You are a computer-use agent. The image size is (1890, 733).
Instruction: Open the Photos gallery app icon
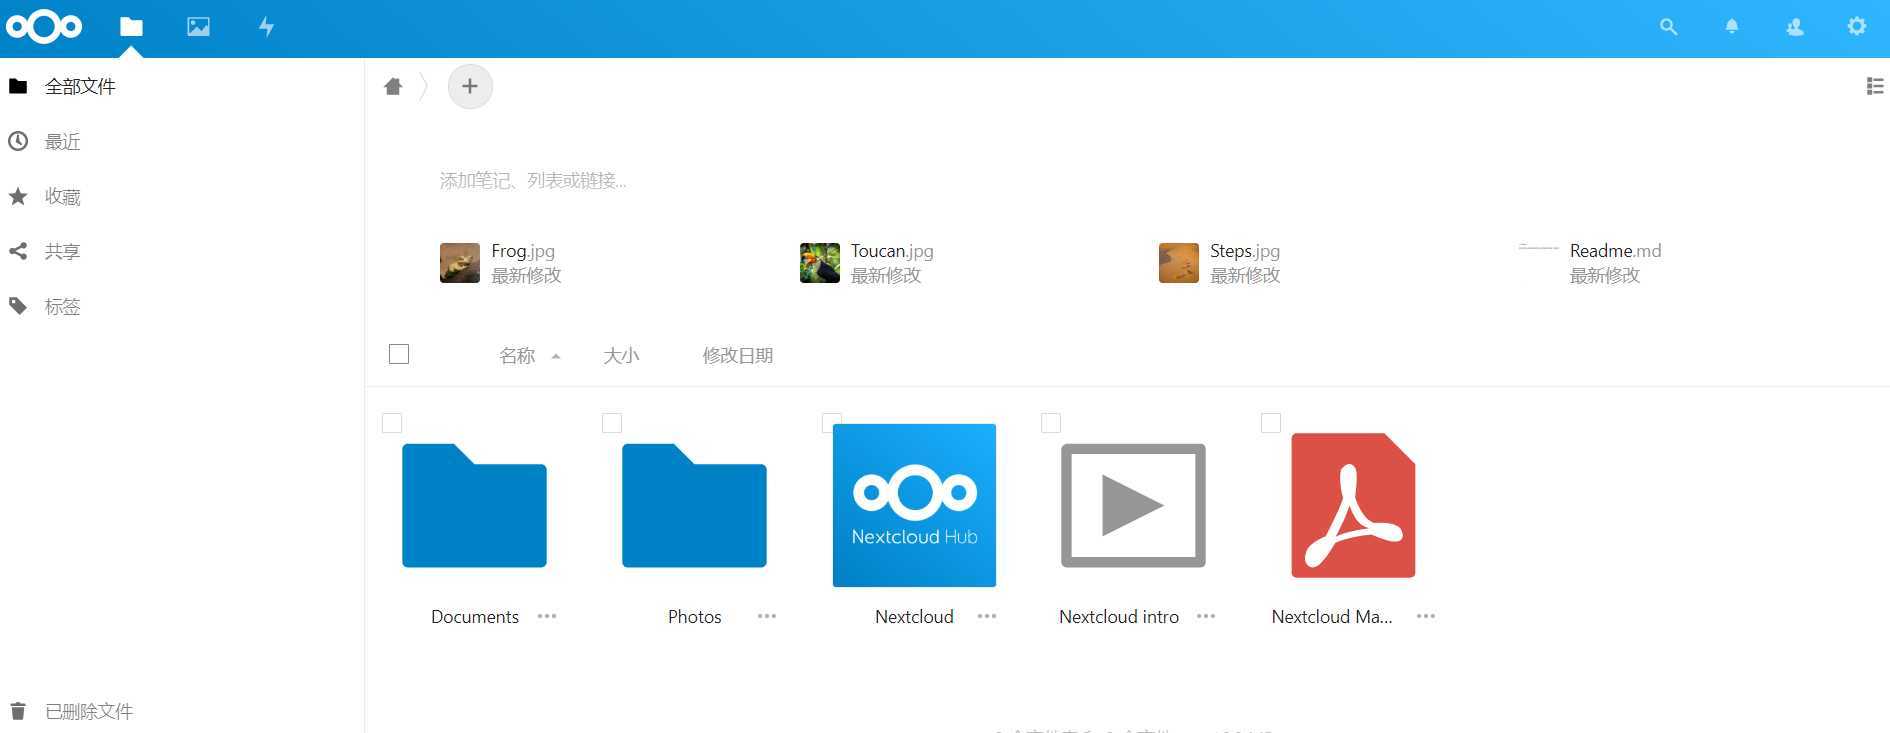coord(198,27)
